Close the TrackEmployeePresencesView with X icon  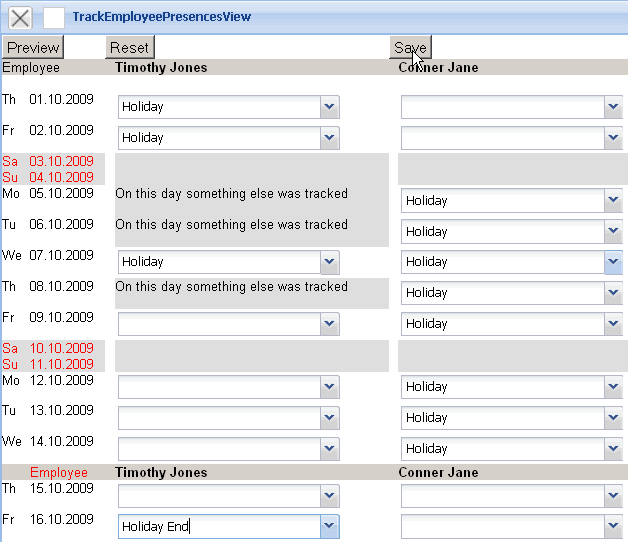(20, 17)
